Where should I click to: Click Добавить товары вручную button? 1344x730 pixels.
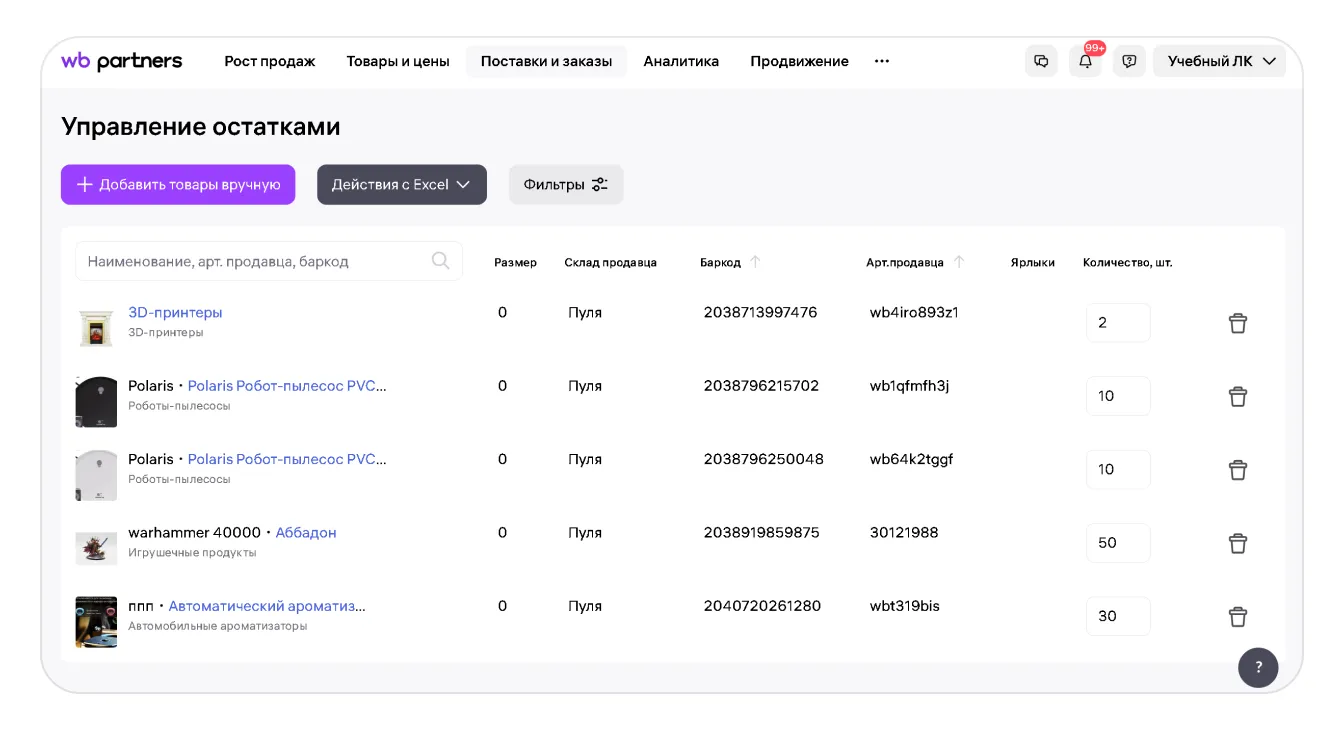pos(178,185)
